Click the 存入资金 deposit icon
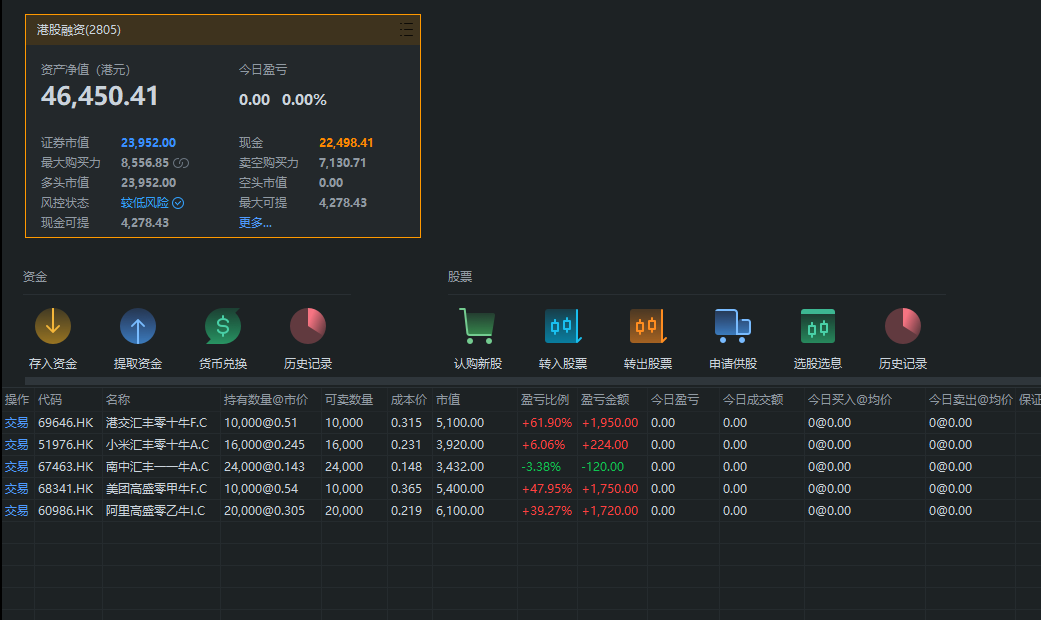The image size is (1041, 620). pos(53,326)
